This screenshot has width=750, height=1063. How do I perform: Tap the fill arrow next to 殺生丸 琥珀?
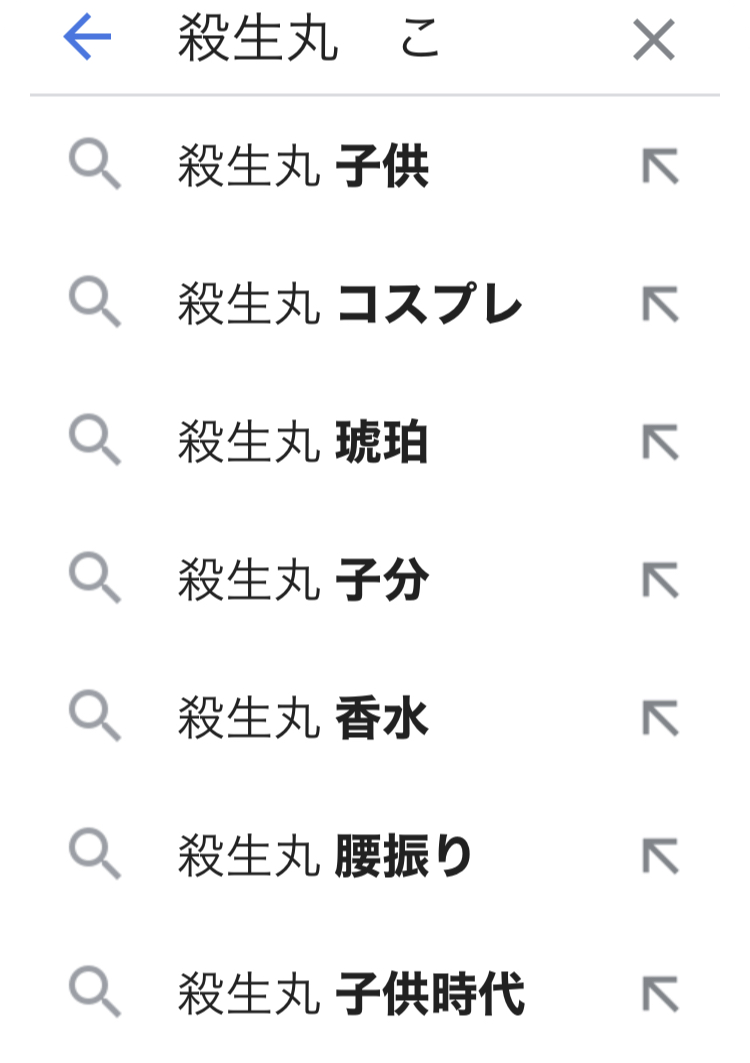(x=660, y=443)
